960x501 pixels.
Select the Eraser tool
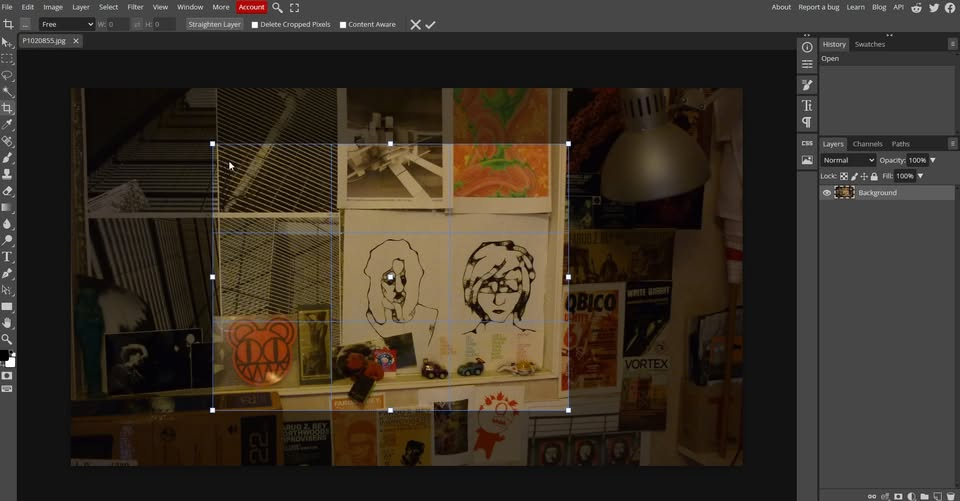coord(7,191)
